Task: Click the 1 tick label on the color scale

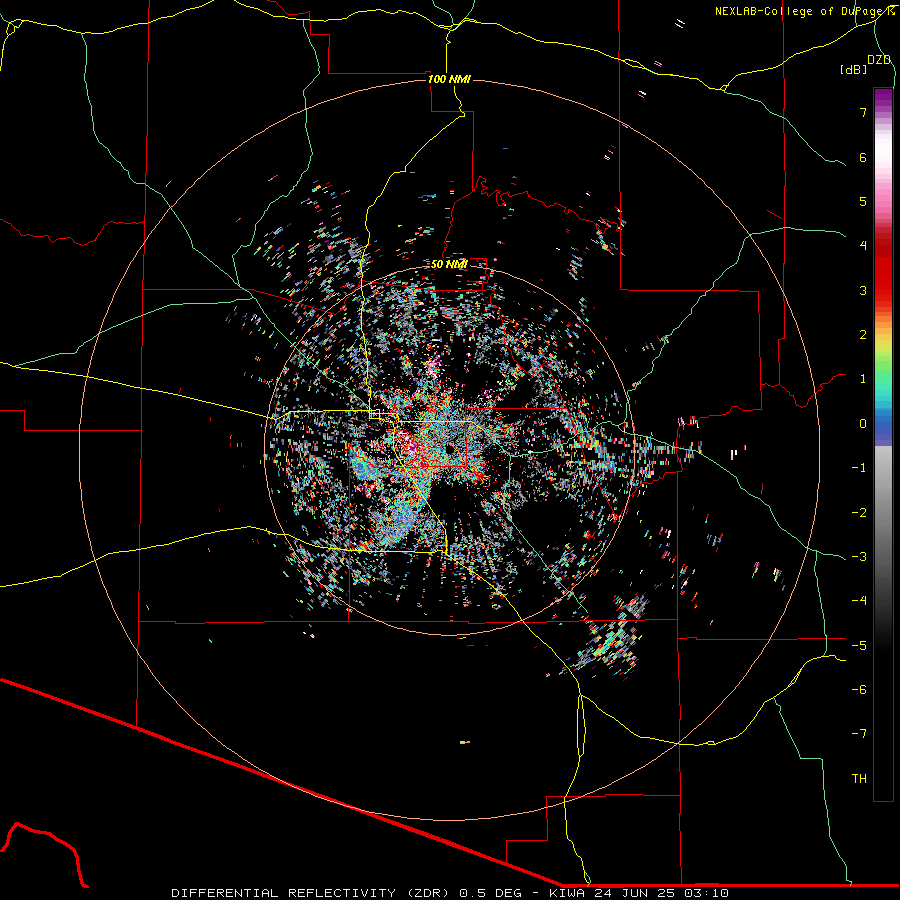Action: 863,379
